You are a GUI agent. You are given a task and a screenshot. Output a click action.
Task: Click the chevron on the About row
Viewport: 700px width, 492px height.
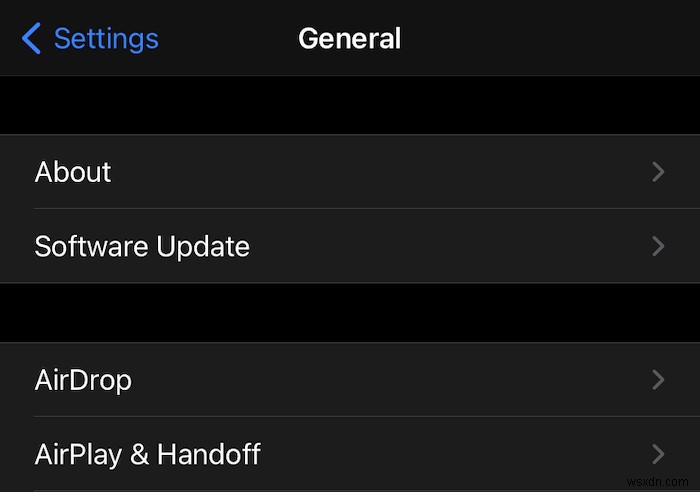(658, 172)
